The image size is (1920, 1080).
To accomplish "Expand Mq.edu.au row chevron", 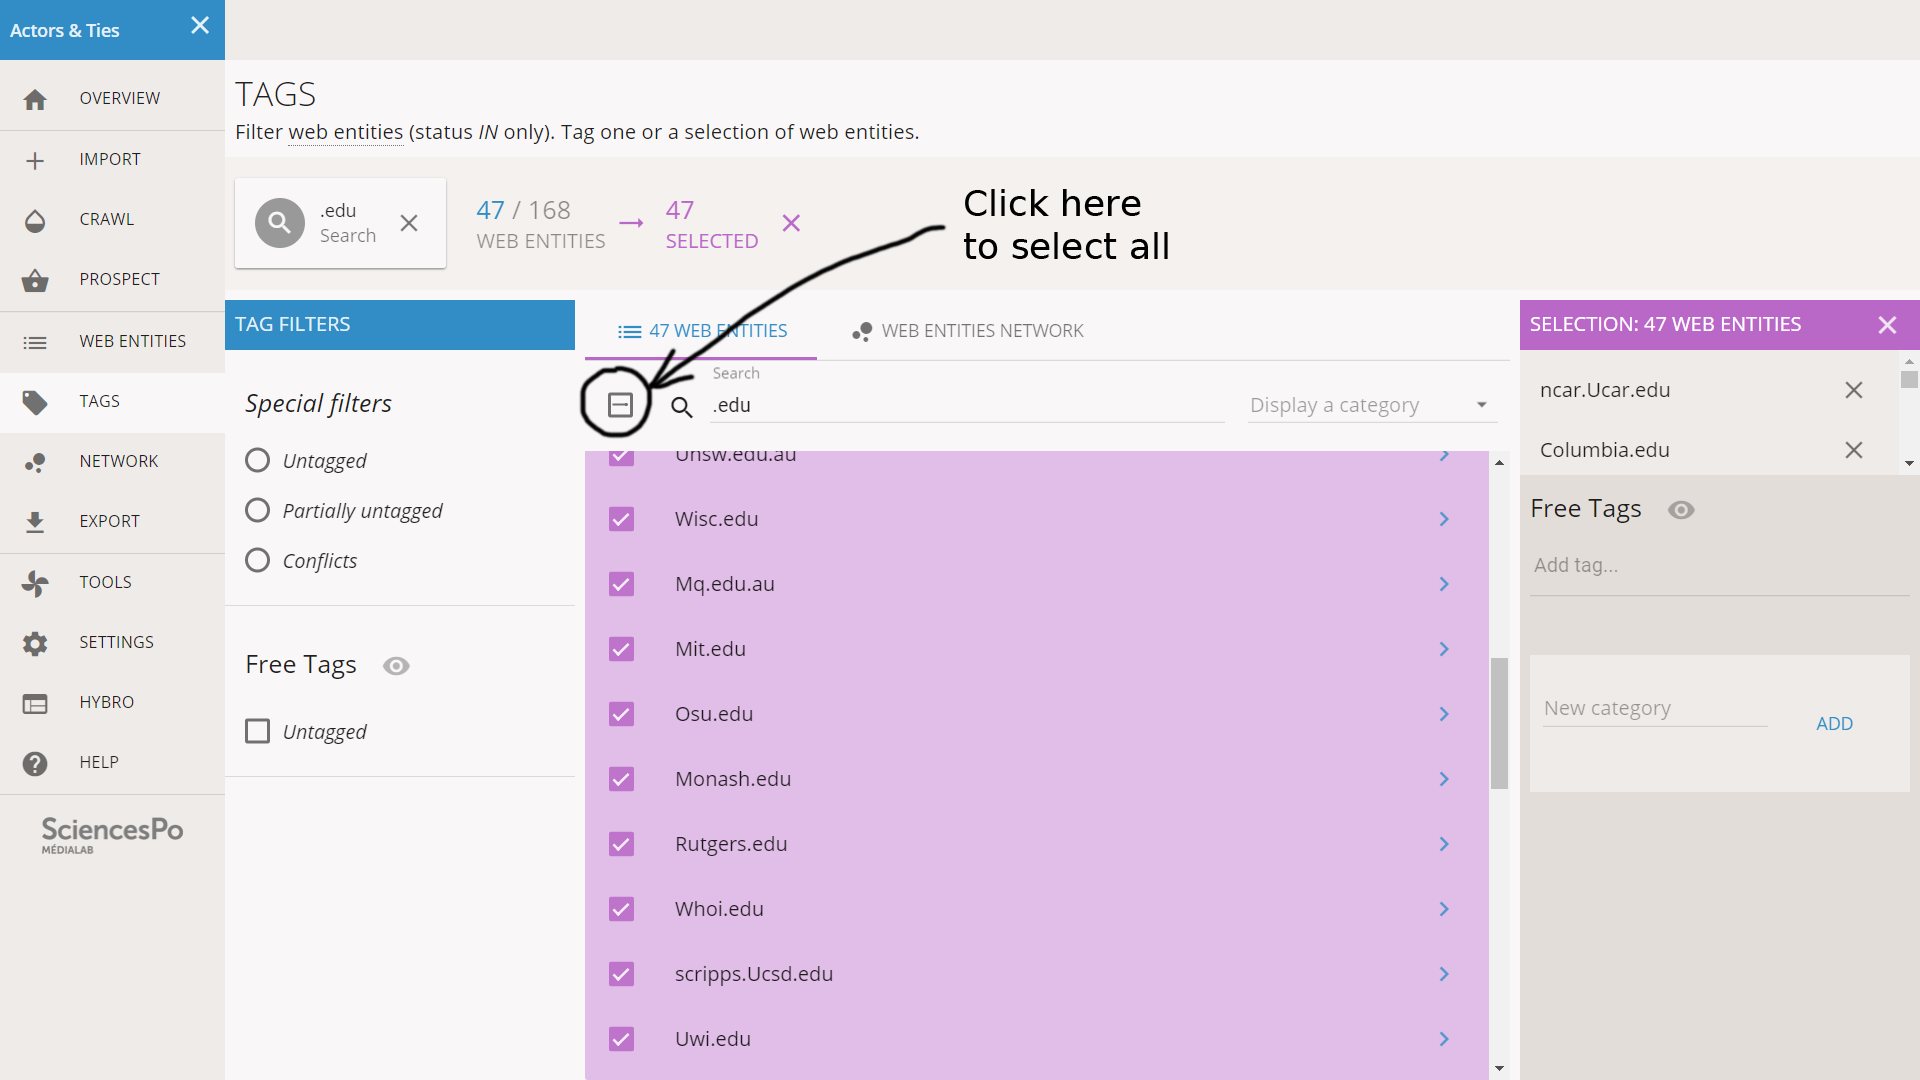I will 1444,584.
